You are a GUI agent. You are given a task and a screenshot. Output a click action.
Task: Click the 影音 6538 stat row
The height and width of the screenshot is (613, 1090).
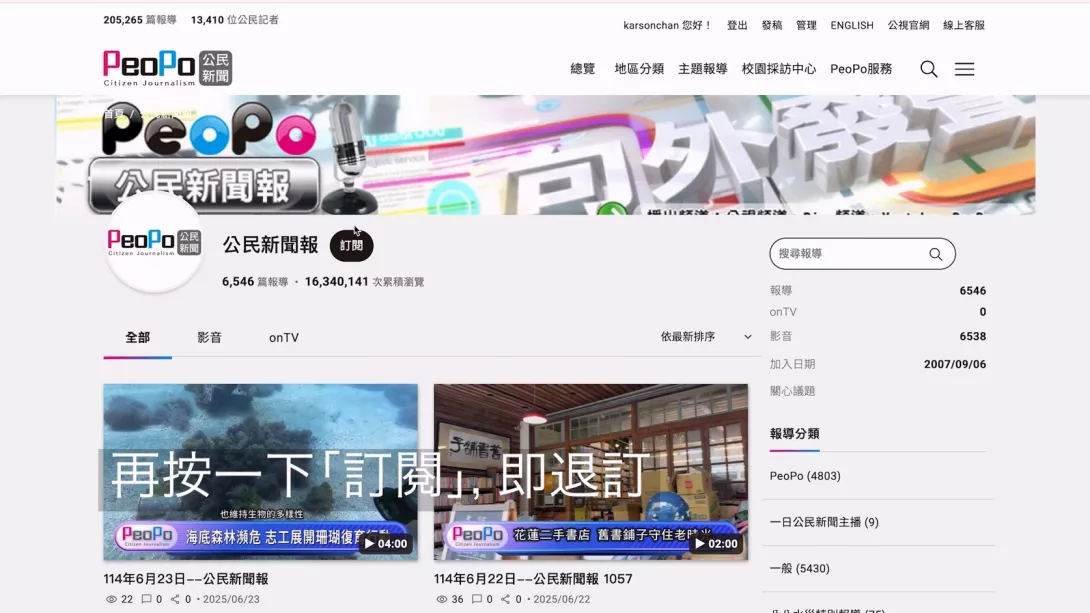[877, 336]
